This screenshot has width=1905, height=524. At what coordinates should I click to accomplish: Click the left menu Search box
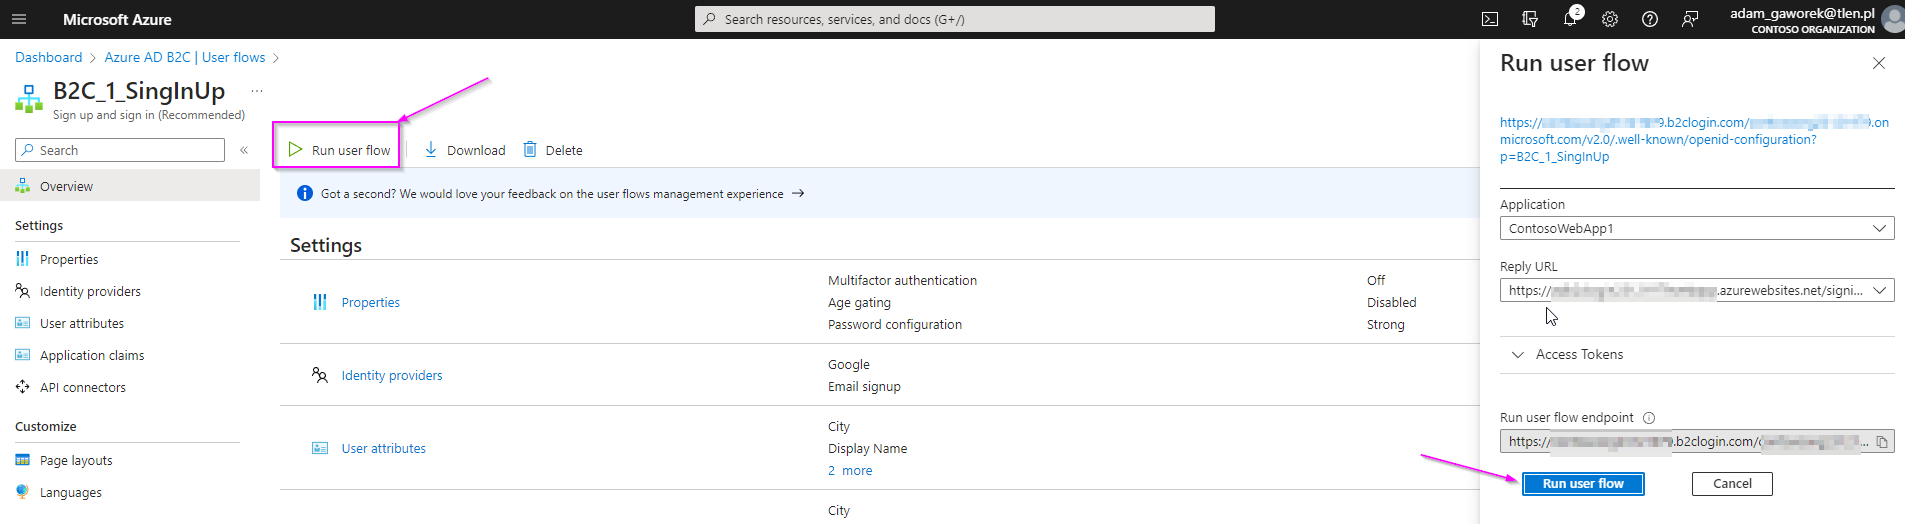pyautogui.click(x=120, y=150)
